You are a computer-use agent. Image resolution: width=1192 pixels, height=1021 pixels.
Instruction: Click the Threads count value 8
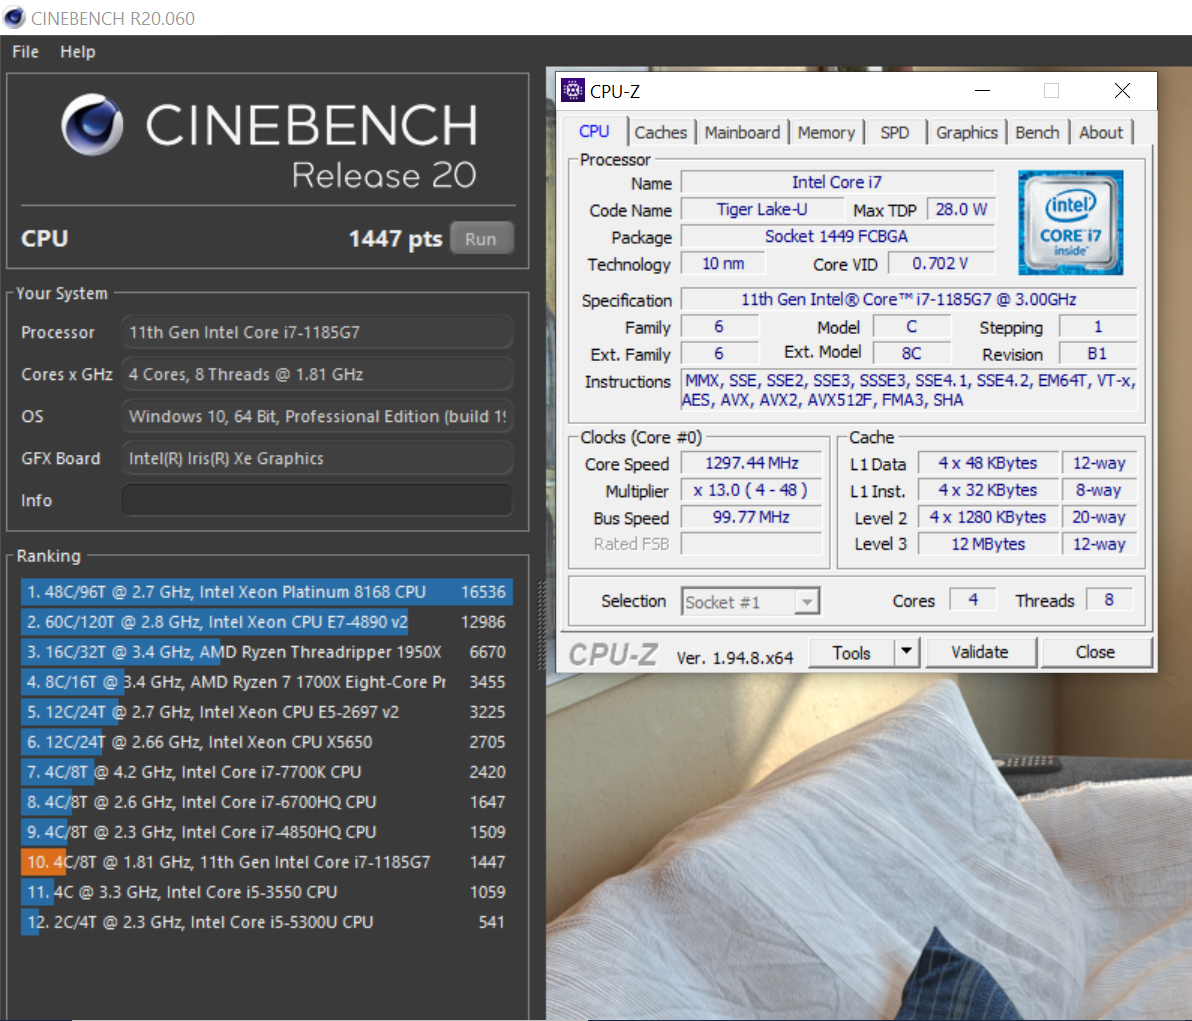coord(1109,600)
